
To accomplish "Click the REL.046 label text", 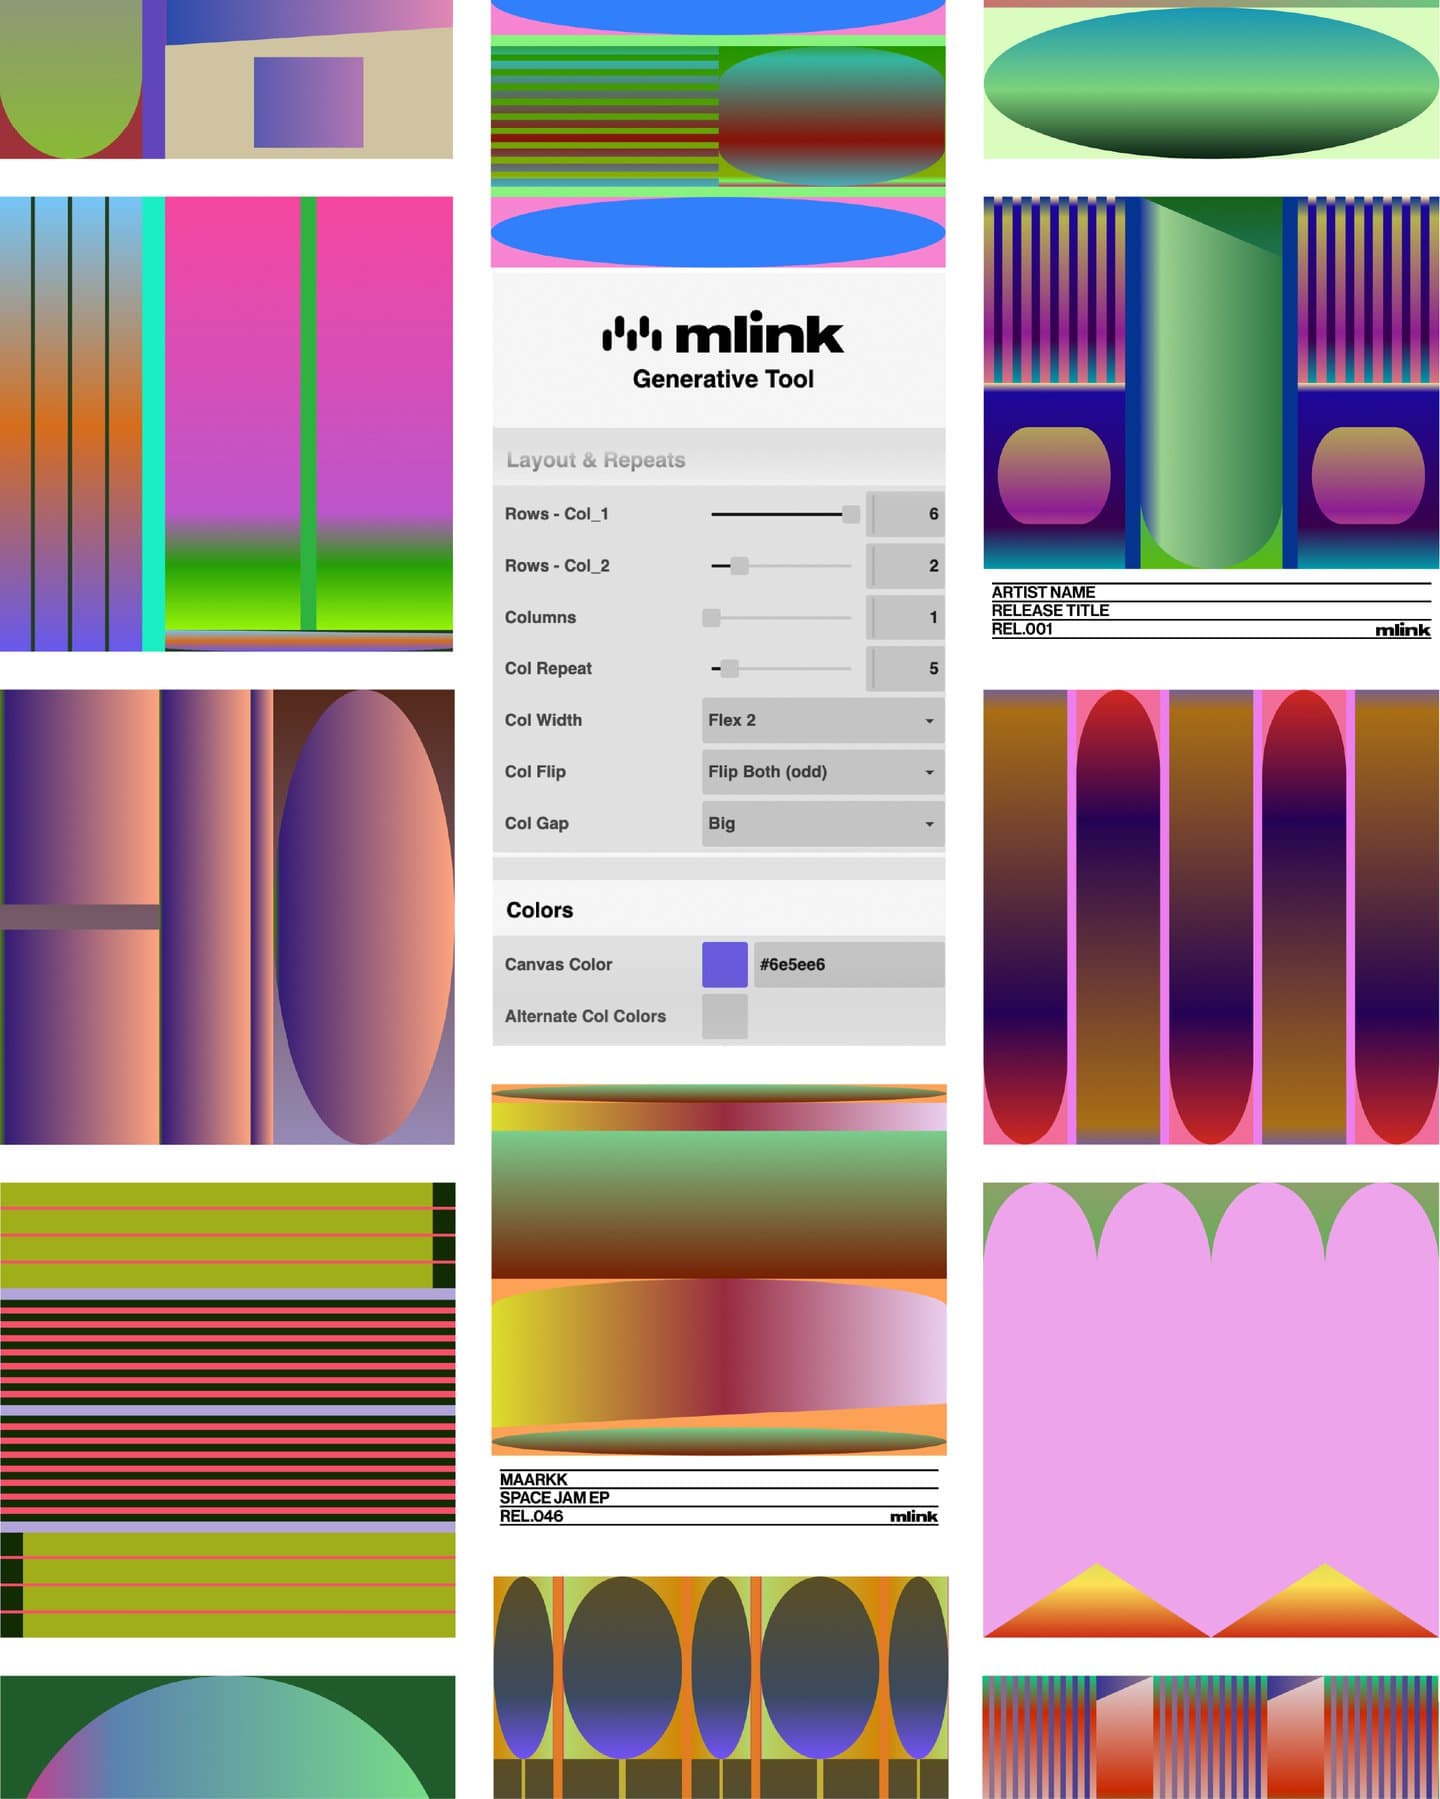I will pos(531,1516).
